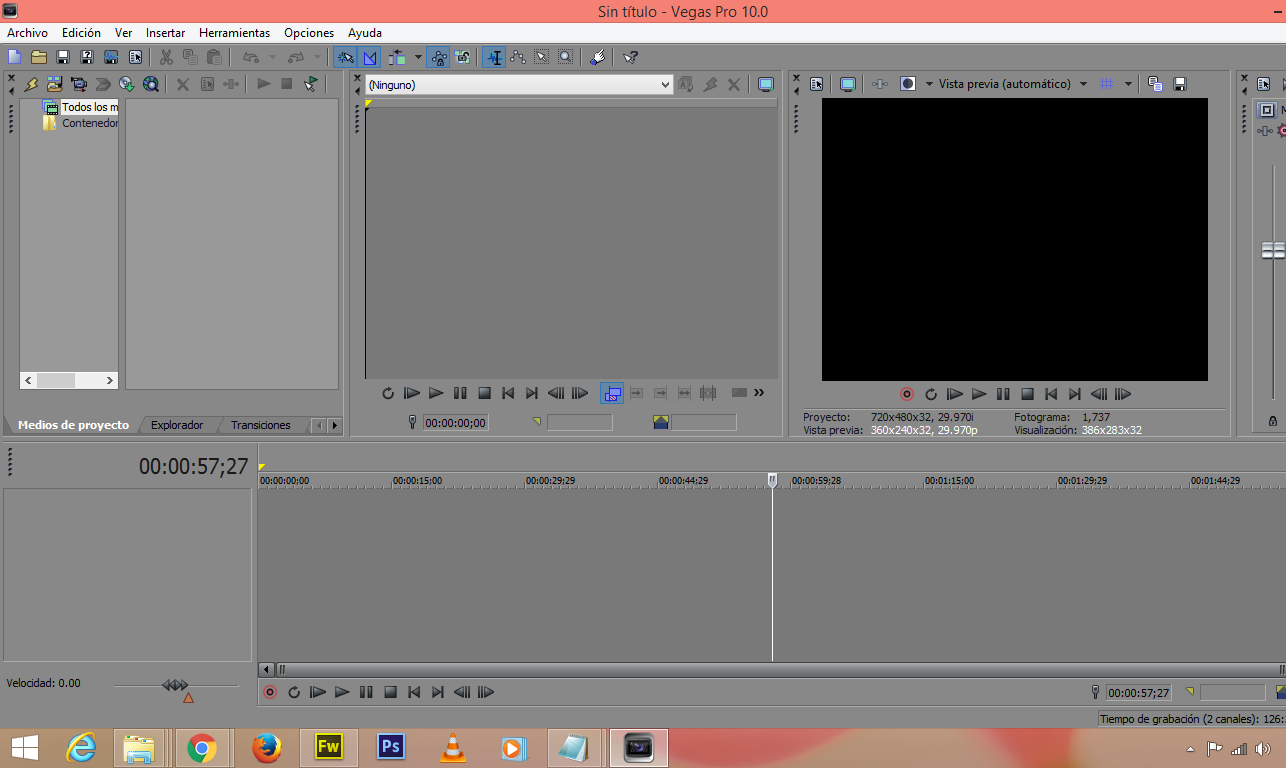Viewport: 1286px width, 768px height.
Task: Switch to the Explorador tab
Action: tap(176, 425)
